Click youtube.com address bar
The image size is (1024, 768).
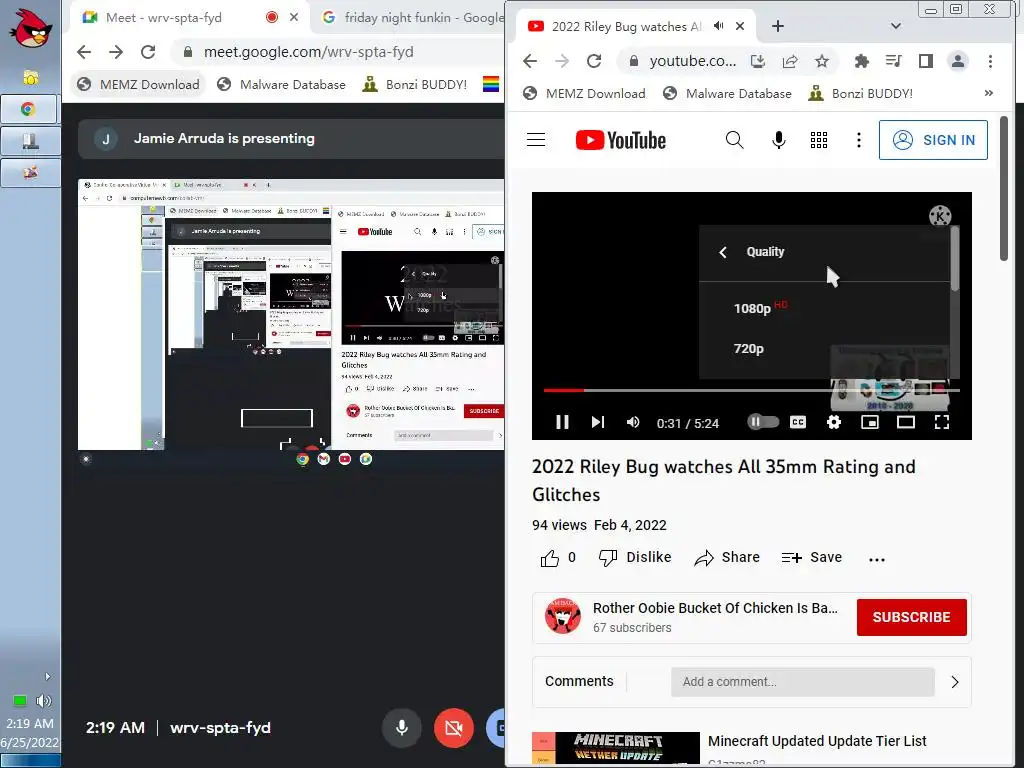692,61
